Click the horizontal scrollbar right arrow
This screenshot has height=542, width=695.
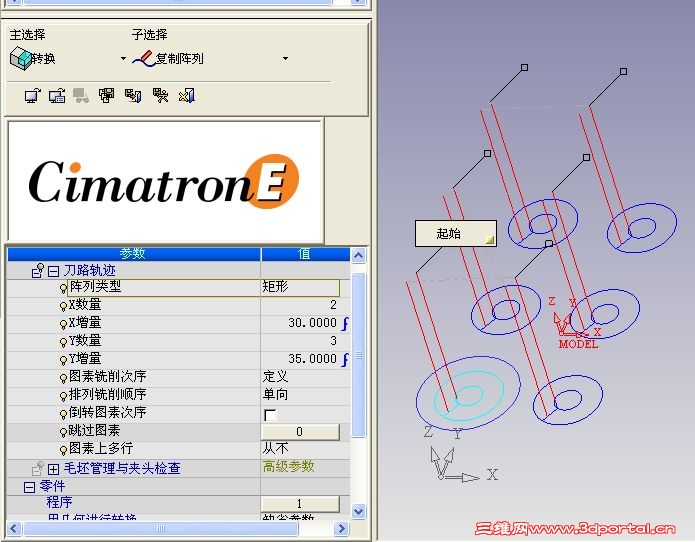(341, 528)
